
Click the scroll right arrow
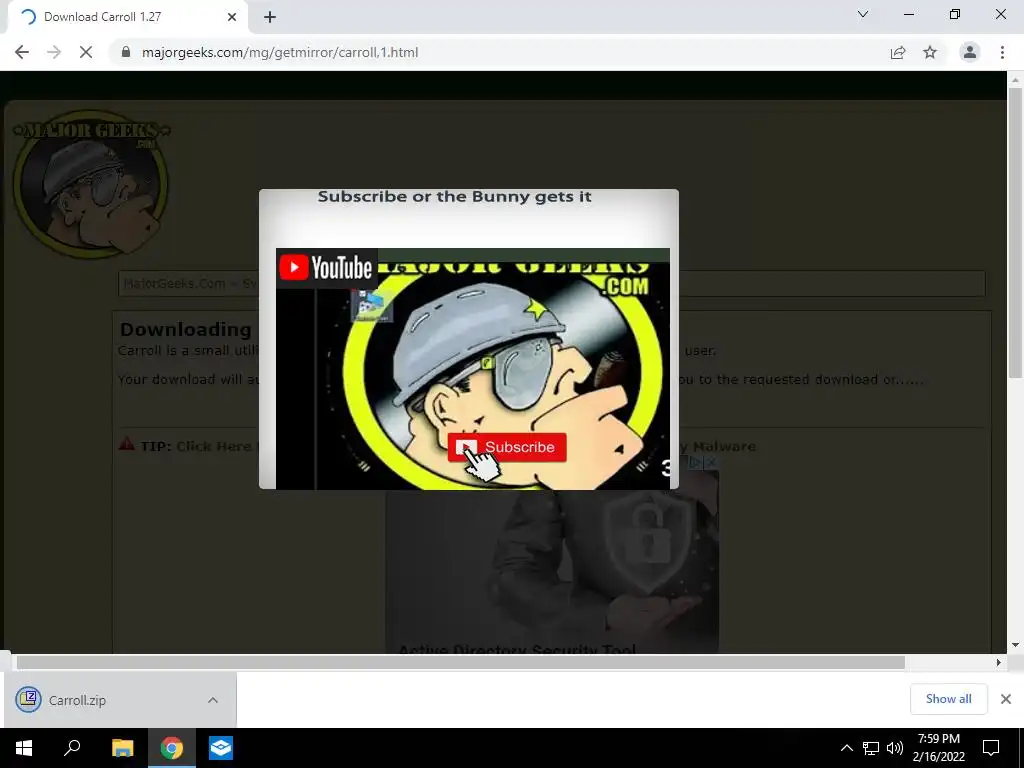tap(998, 663)
